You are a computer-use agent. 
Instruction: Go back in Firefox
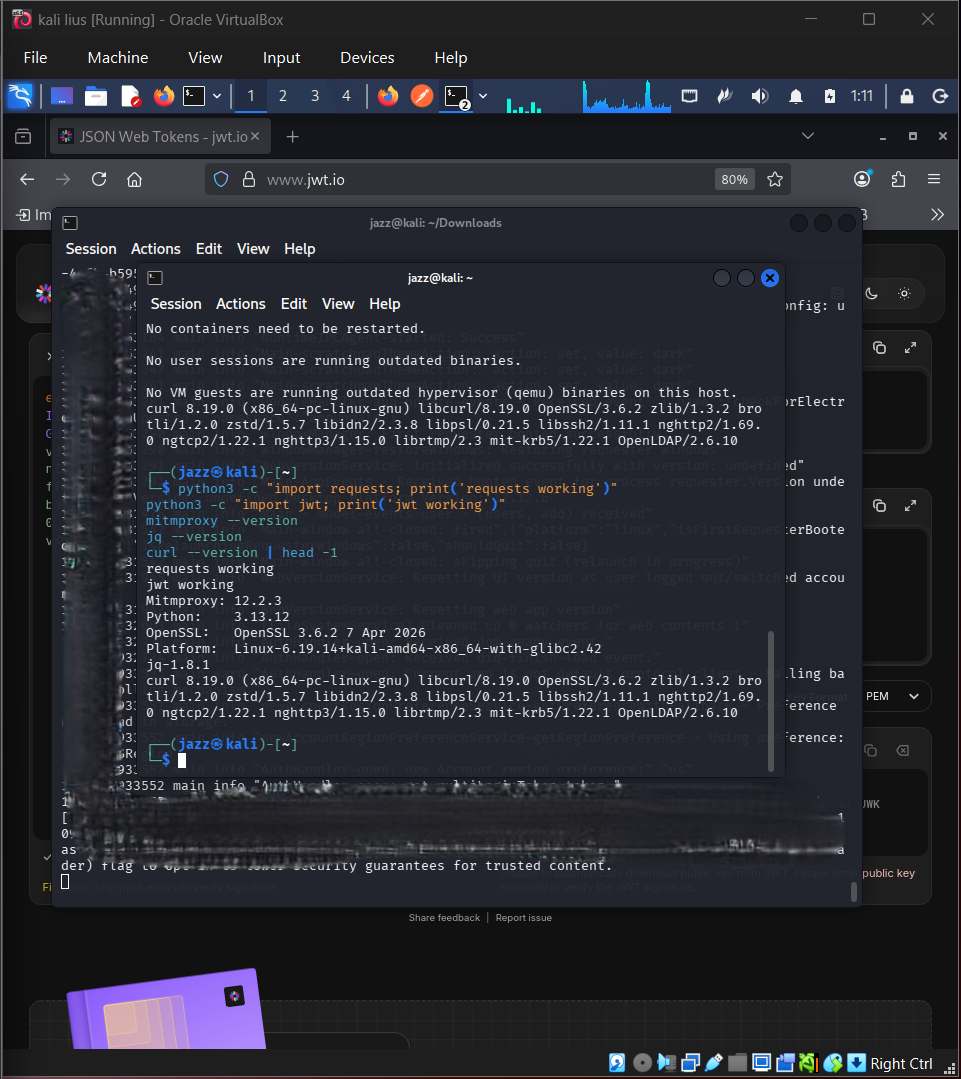27,180
